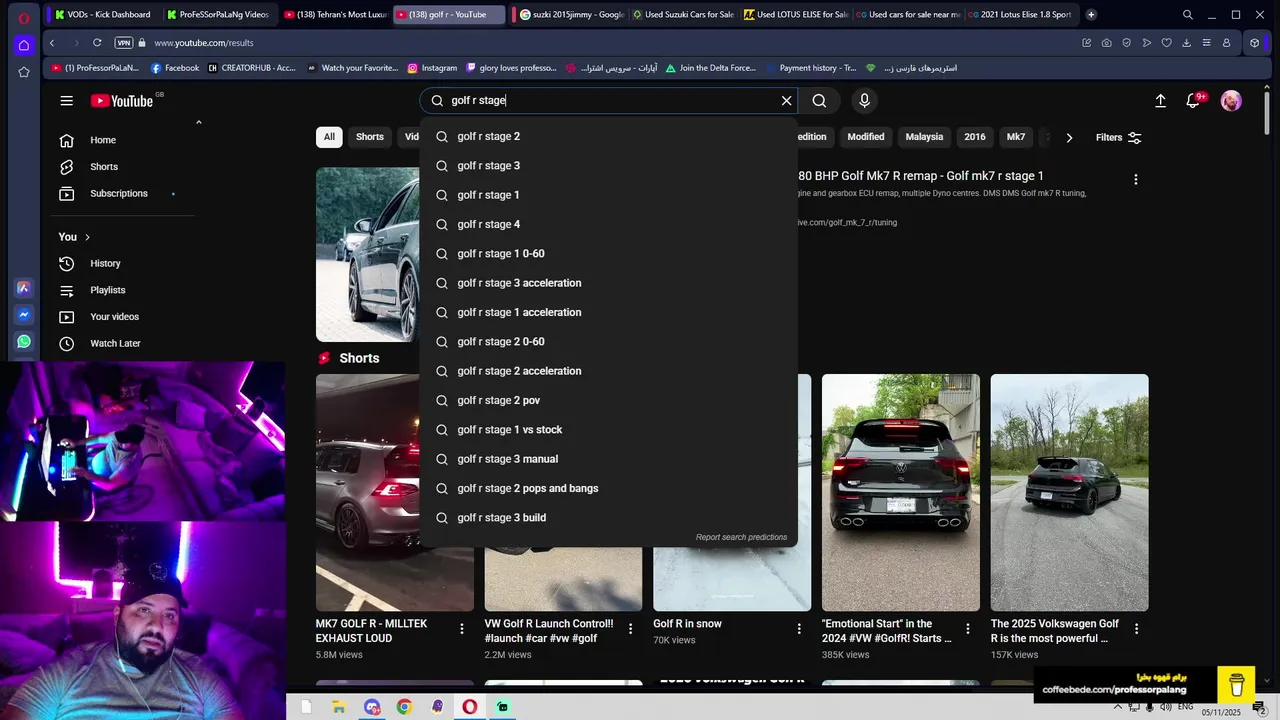Open File Explorer from the taskbar
This screenshot has height=720, width=1280.
point(339,707)
